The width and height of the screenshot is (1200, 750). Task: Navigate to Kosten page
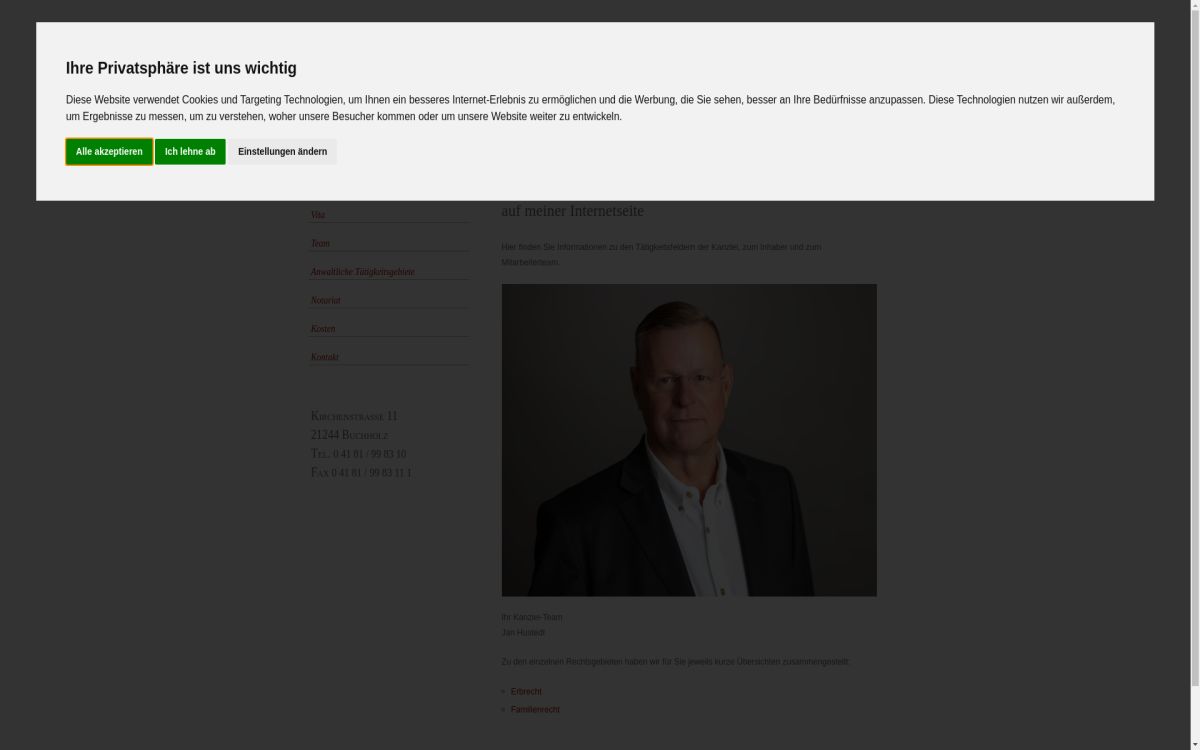323,329
